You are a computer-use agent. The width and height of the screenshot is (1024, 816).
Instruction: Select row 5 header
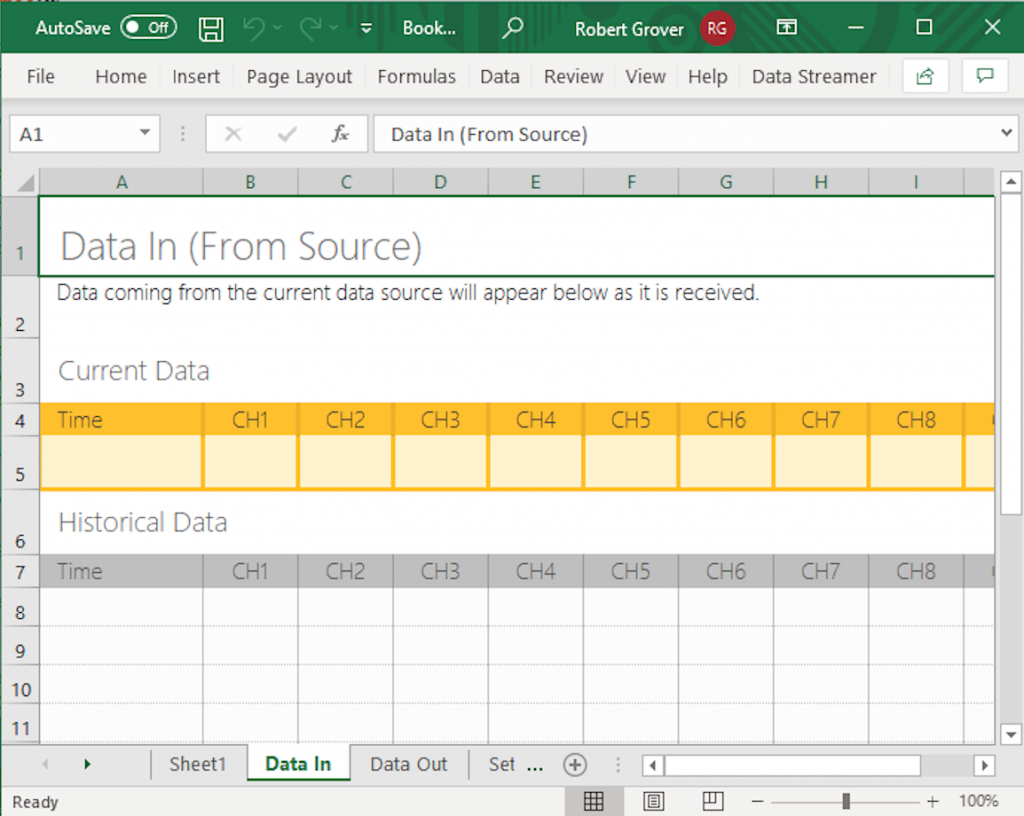click(x=20, y=462)
